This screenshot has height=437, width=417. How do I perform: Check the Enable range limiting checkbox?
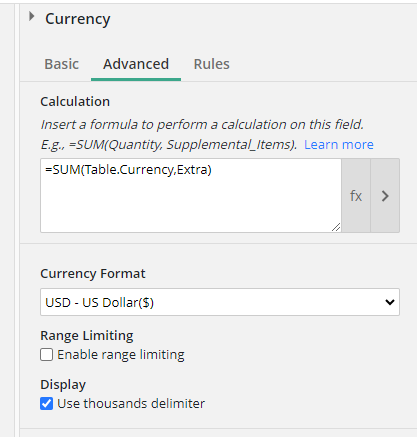point(46,355)
